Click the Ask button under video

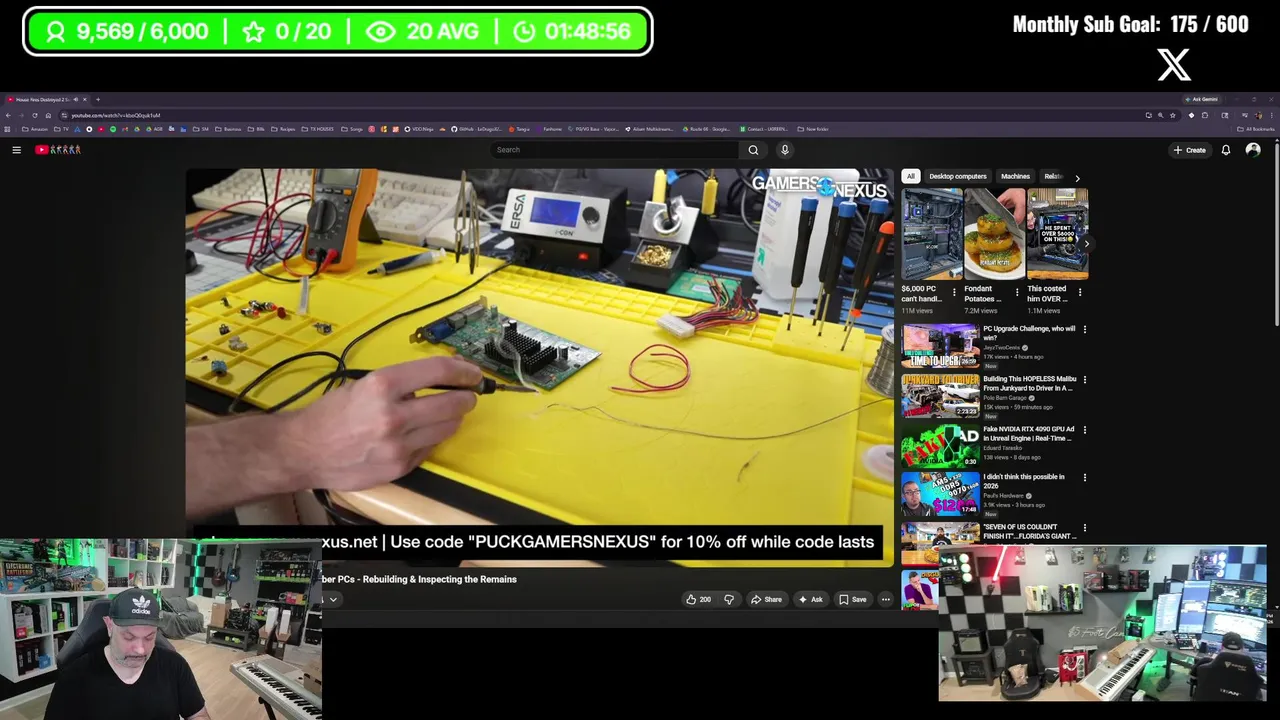tap(810, 599)
